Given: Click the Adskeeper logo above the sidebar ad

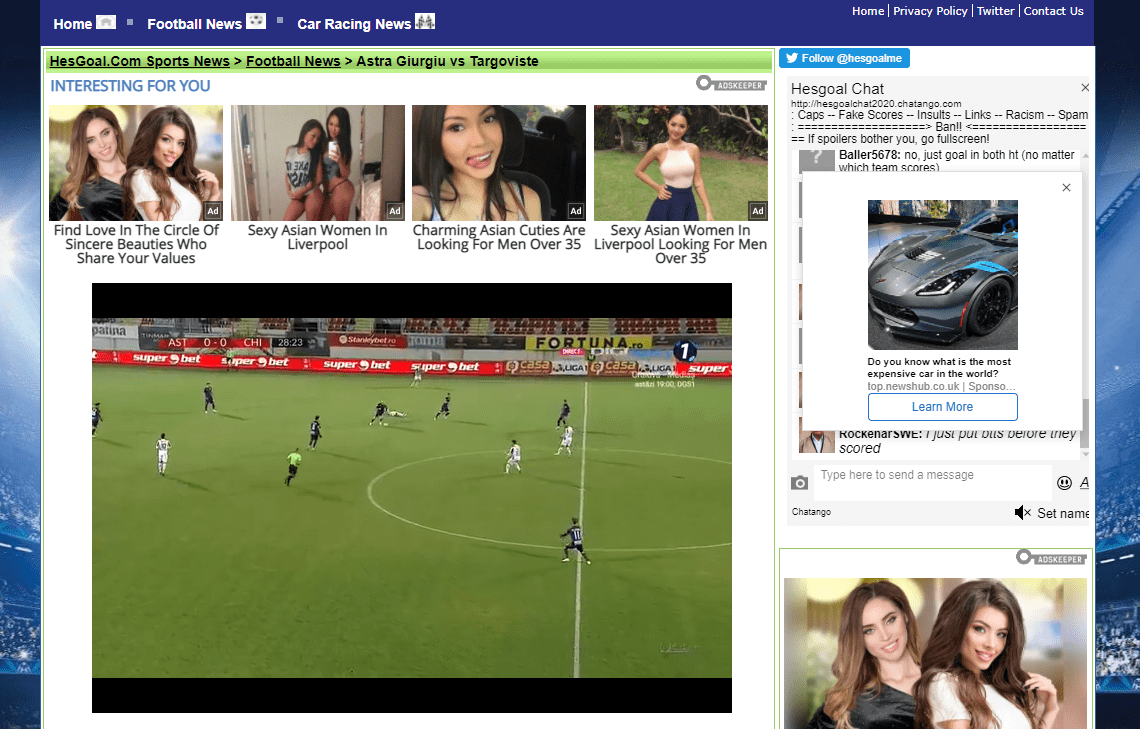Looking at the screenshot, I should pos(1051,557).
